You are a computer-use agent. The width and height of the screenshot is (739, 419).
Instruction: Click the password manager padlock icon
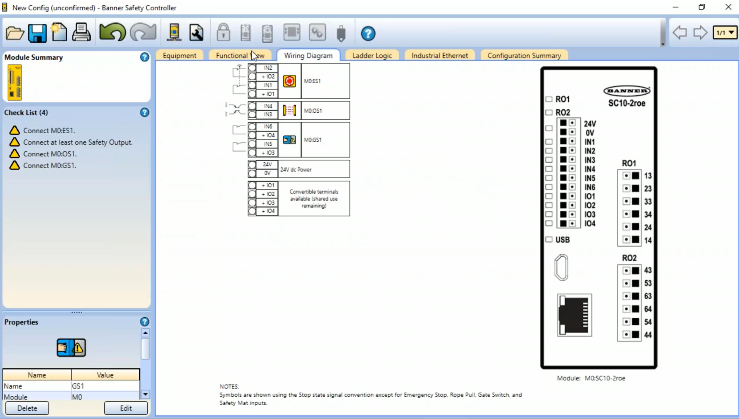[223, 33]
